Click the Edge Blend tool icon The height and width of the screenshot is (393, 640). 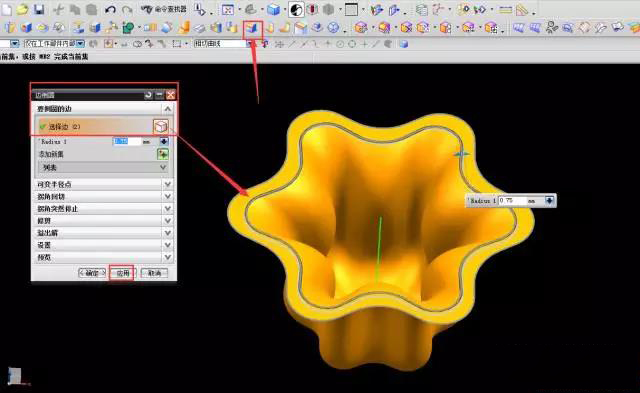[x=252, y=29]
